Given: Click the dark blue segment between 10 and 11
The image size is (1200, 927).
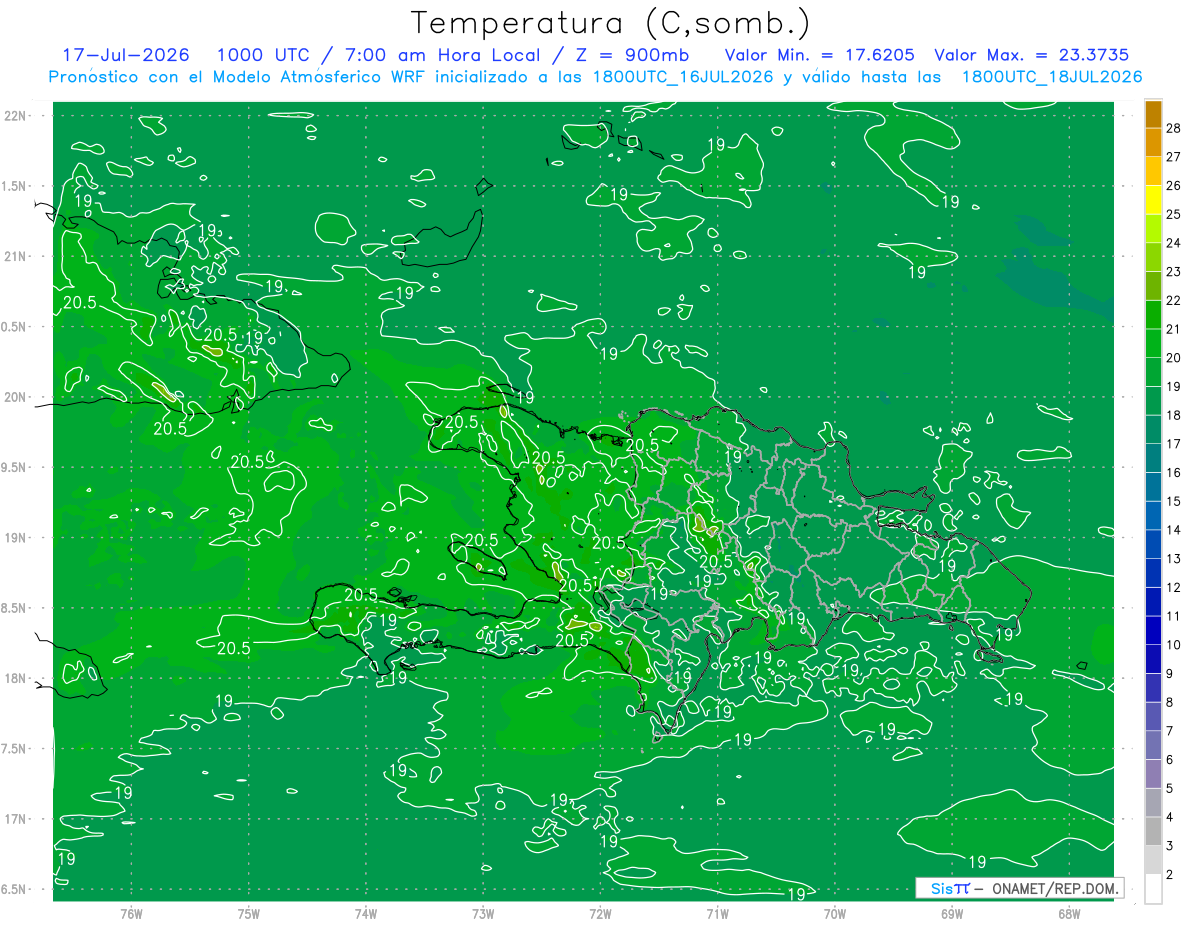Looking at the screenshot, I should click(x=1153, y=631).
